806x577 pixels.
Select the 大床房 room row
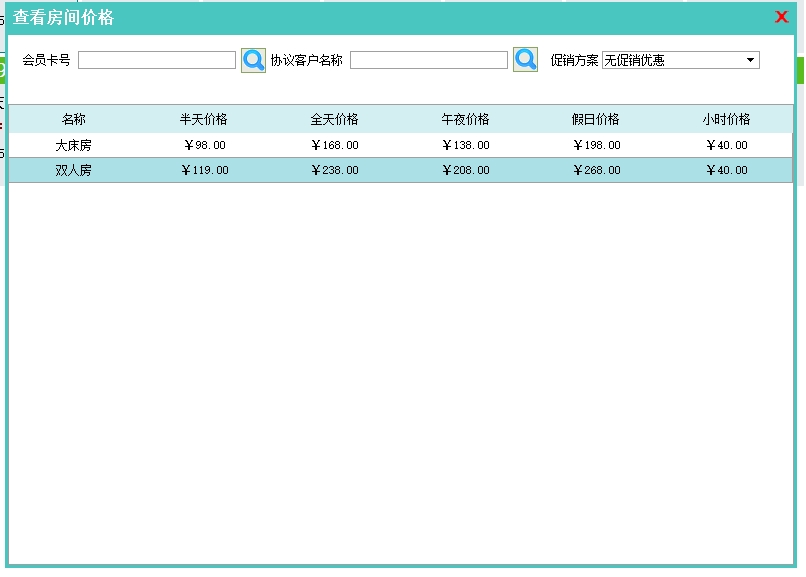tap(74, 145)
